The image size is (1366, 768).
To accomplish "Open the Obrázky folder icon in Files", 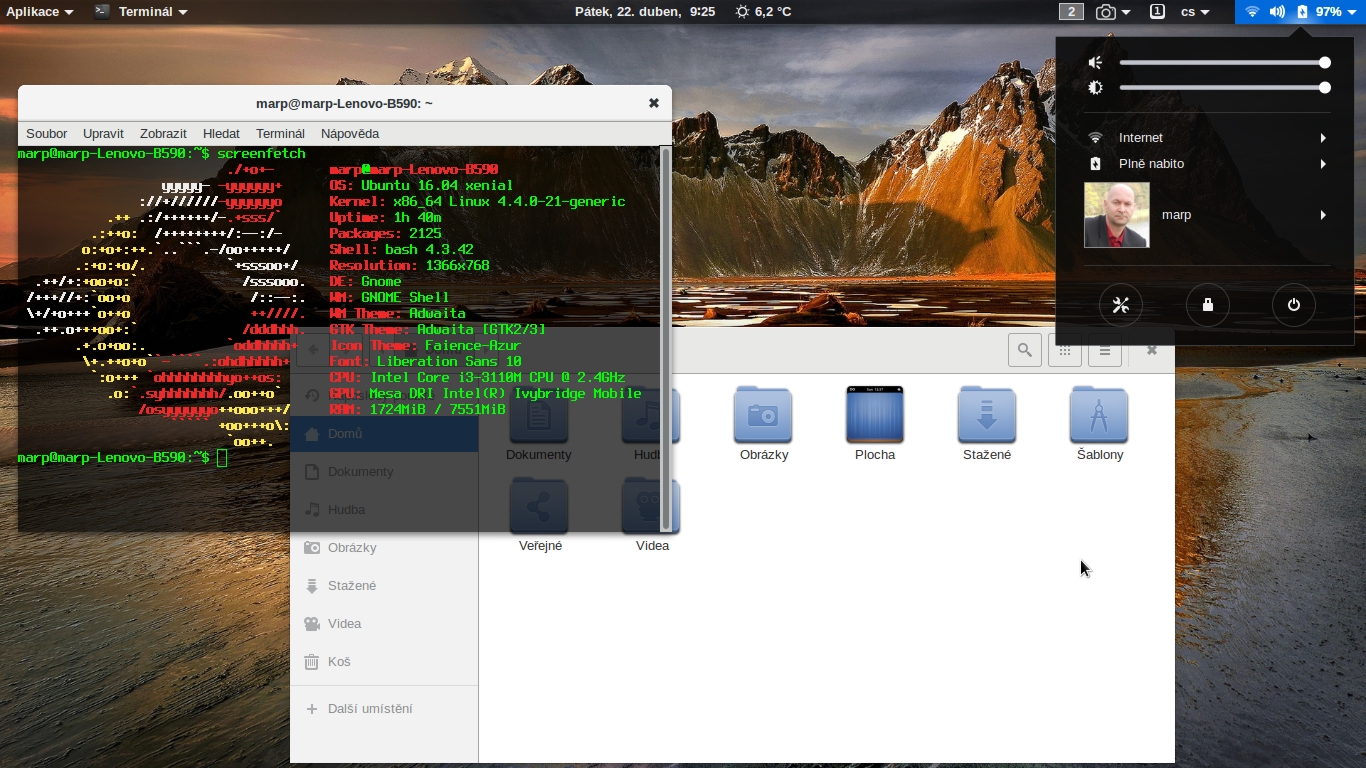I will [763, 414].
